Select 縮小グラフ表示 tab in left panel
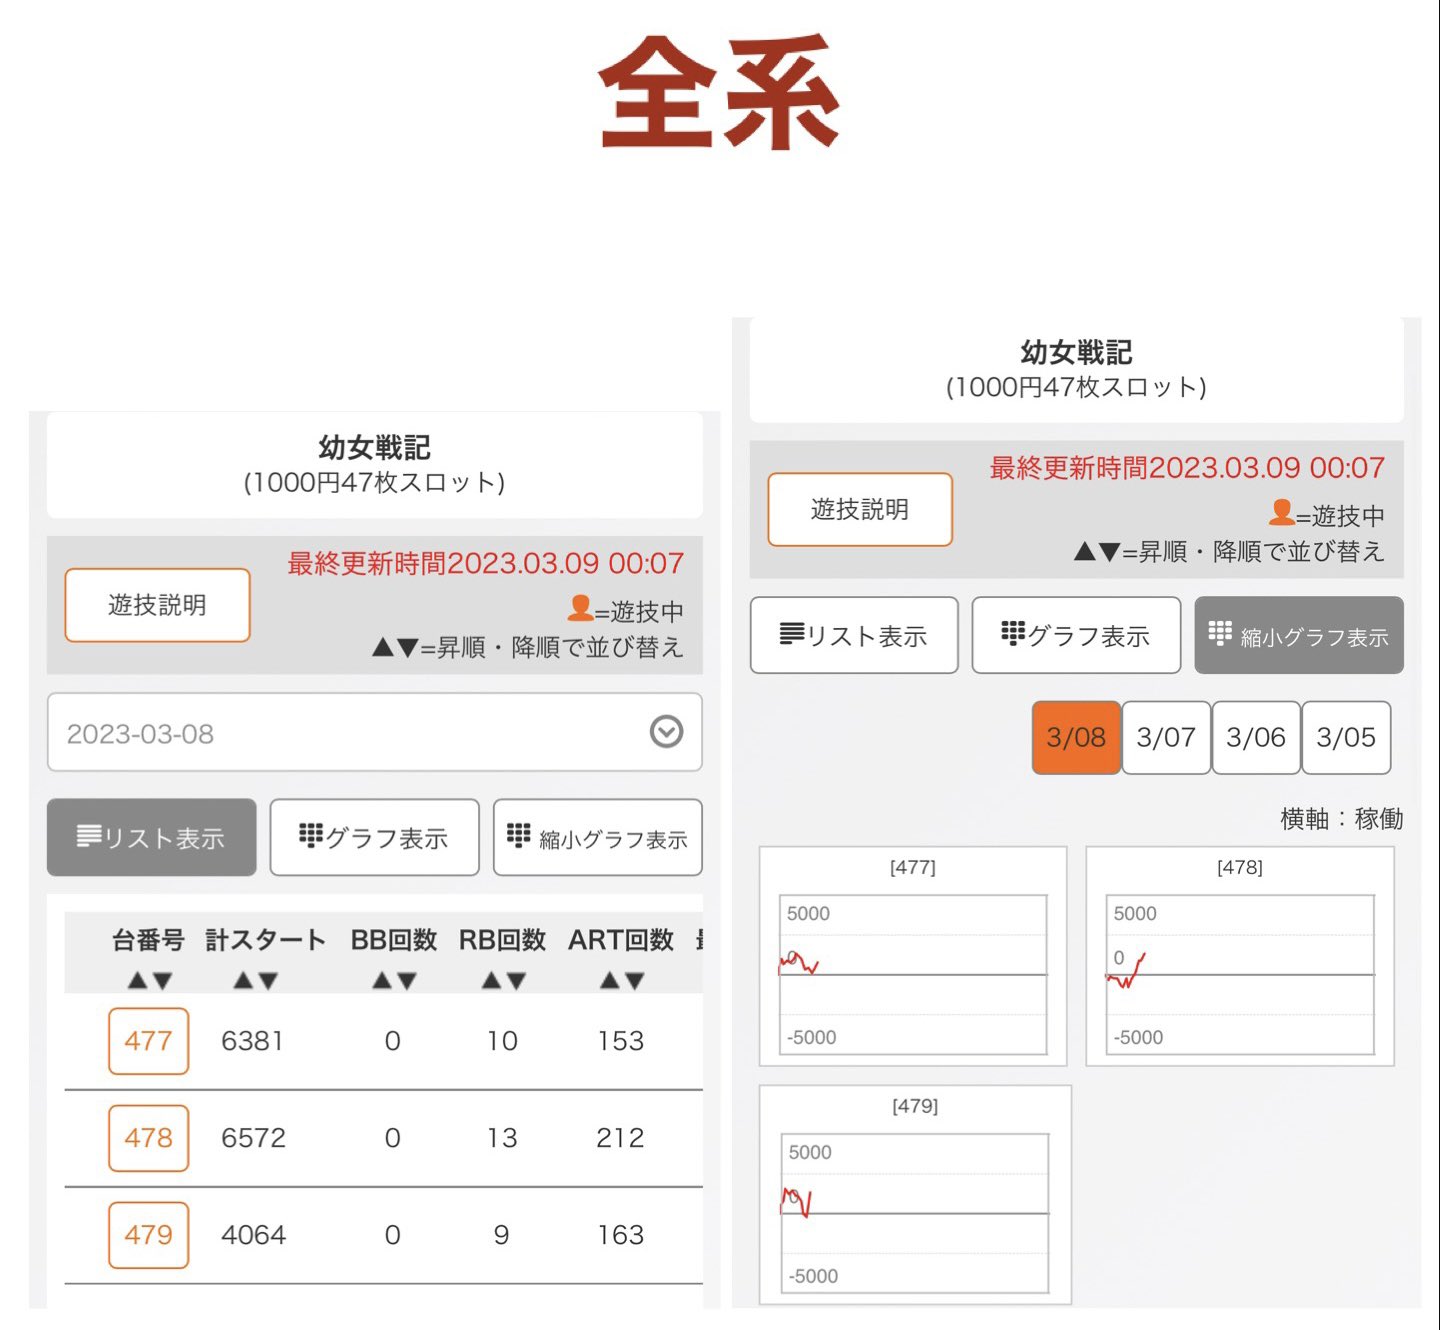The height and width of the screenshot is (1330, 1440). click(597, 837)
